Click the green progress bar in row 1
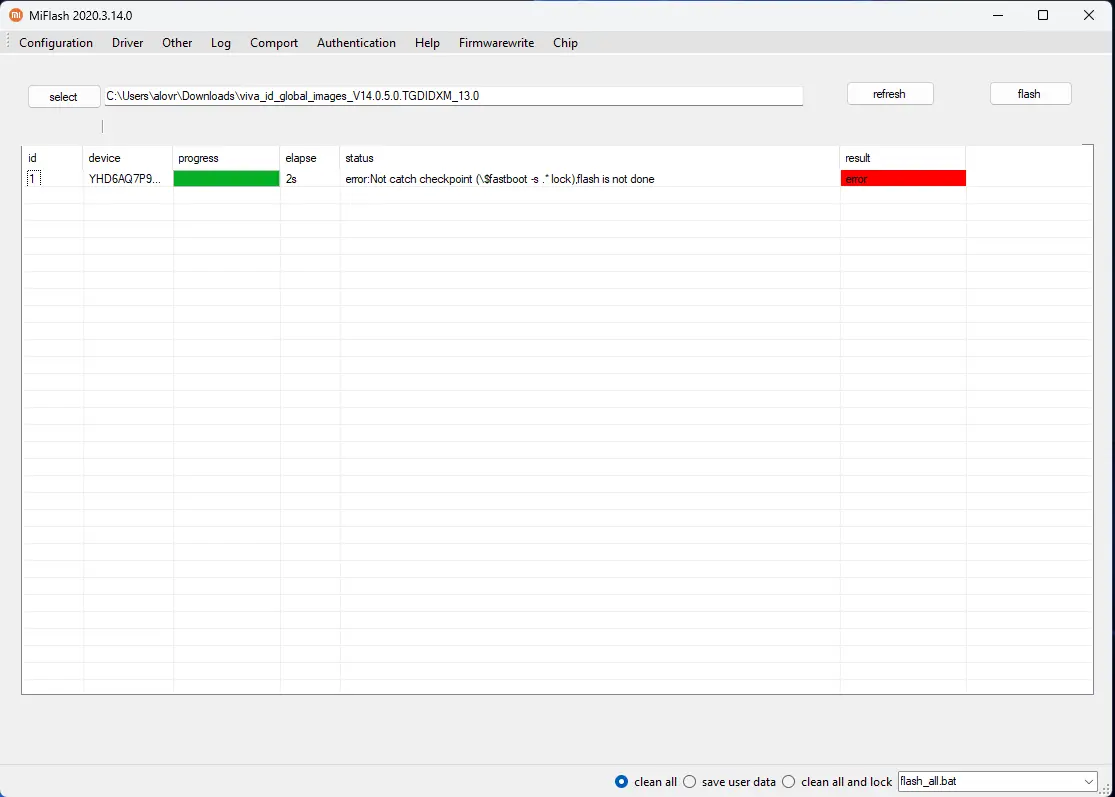The width and height of the screenshot is (1115, 797). 226,178
